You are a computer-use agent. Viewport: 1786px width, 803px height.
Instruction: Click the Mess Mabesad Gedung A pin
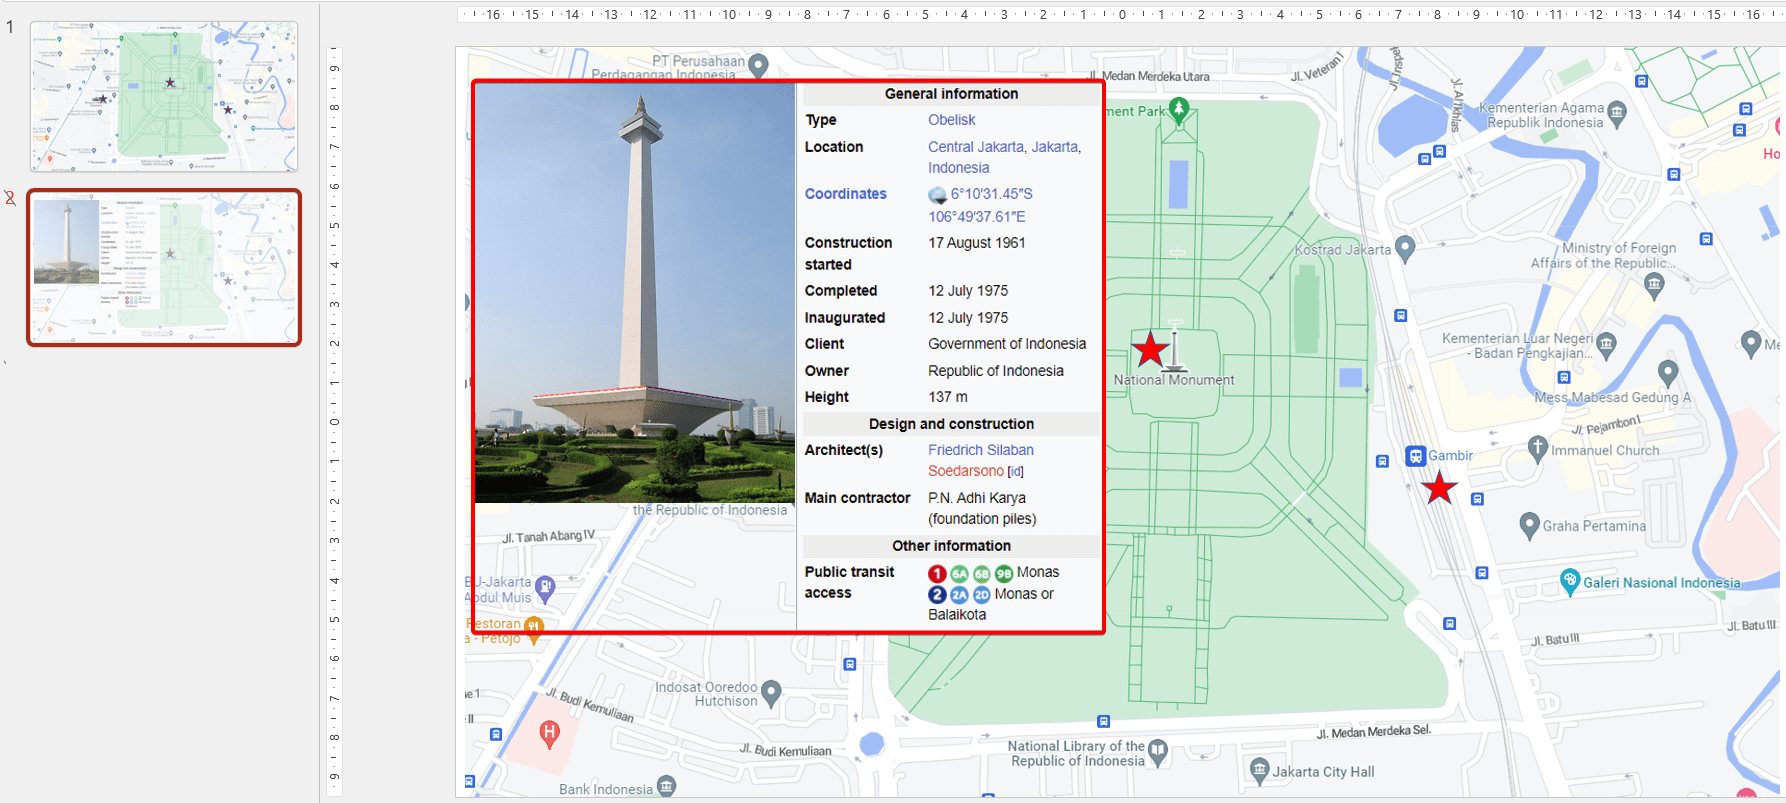pos(1668,374)
